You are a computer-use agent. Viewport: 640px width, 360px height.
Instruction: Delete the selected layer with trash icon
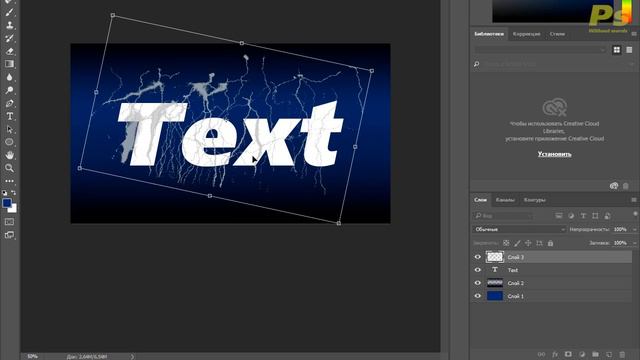[x=622, y=354]
